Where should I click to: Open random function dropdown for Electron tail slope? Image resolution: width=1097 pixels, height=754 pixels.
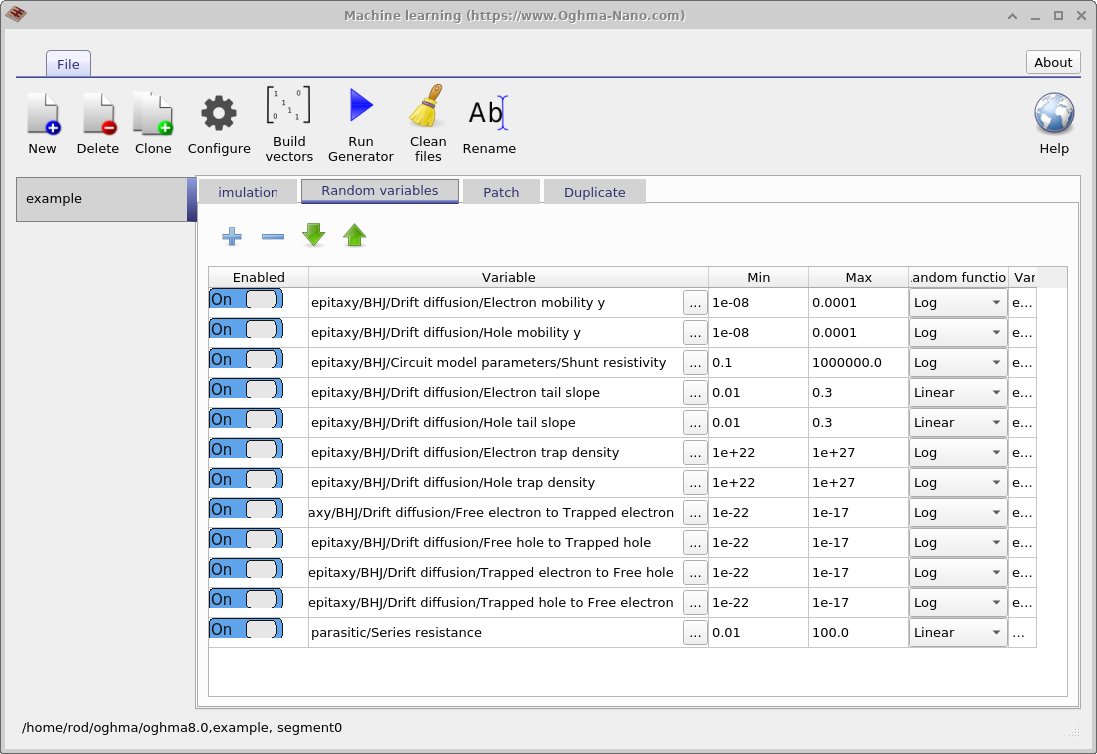957,393
